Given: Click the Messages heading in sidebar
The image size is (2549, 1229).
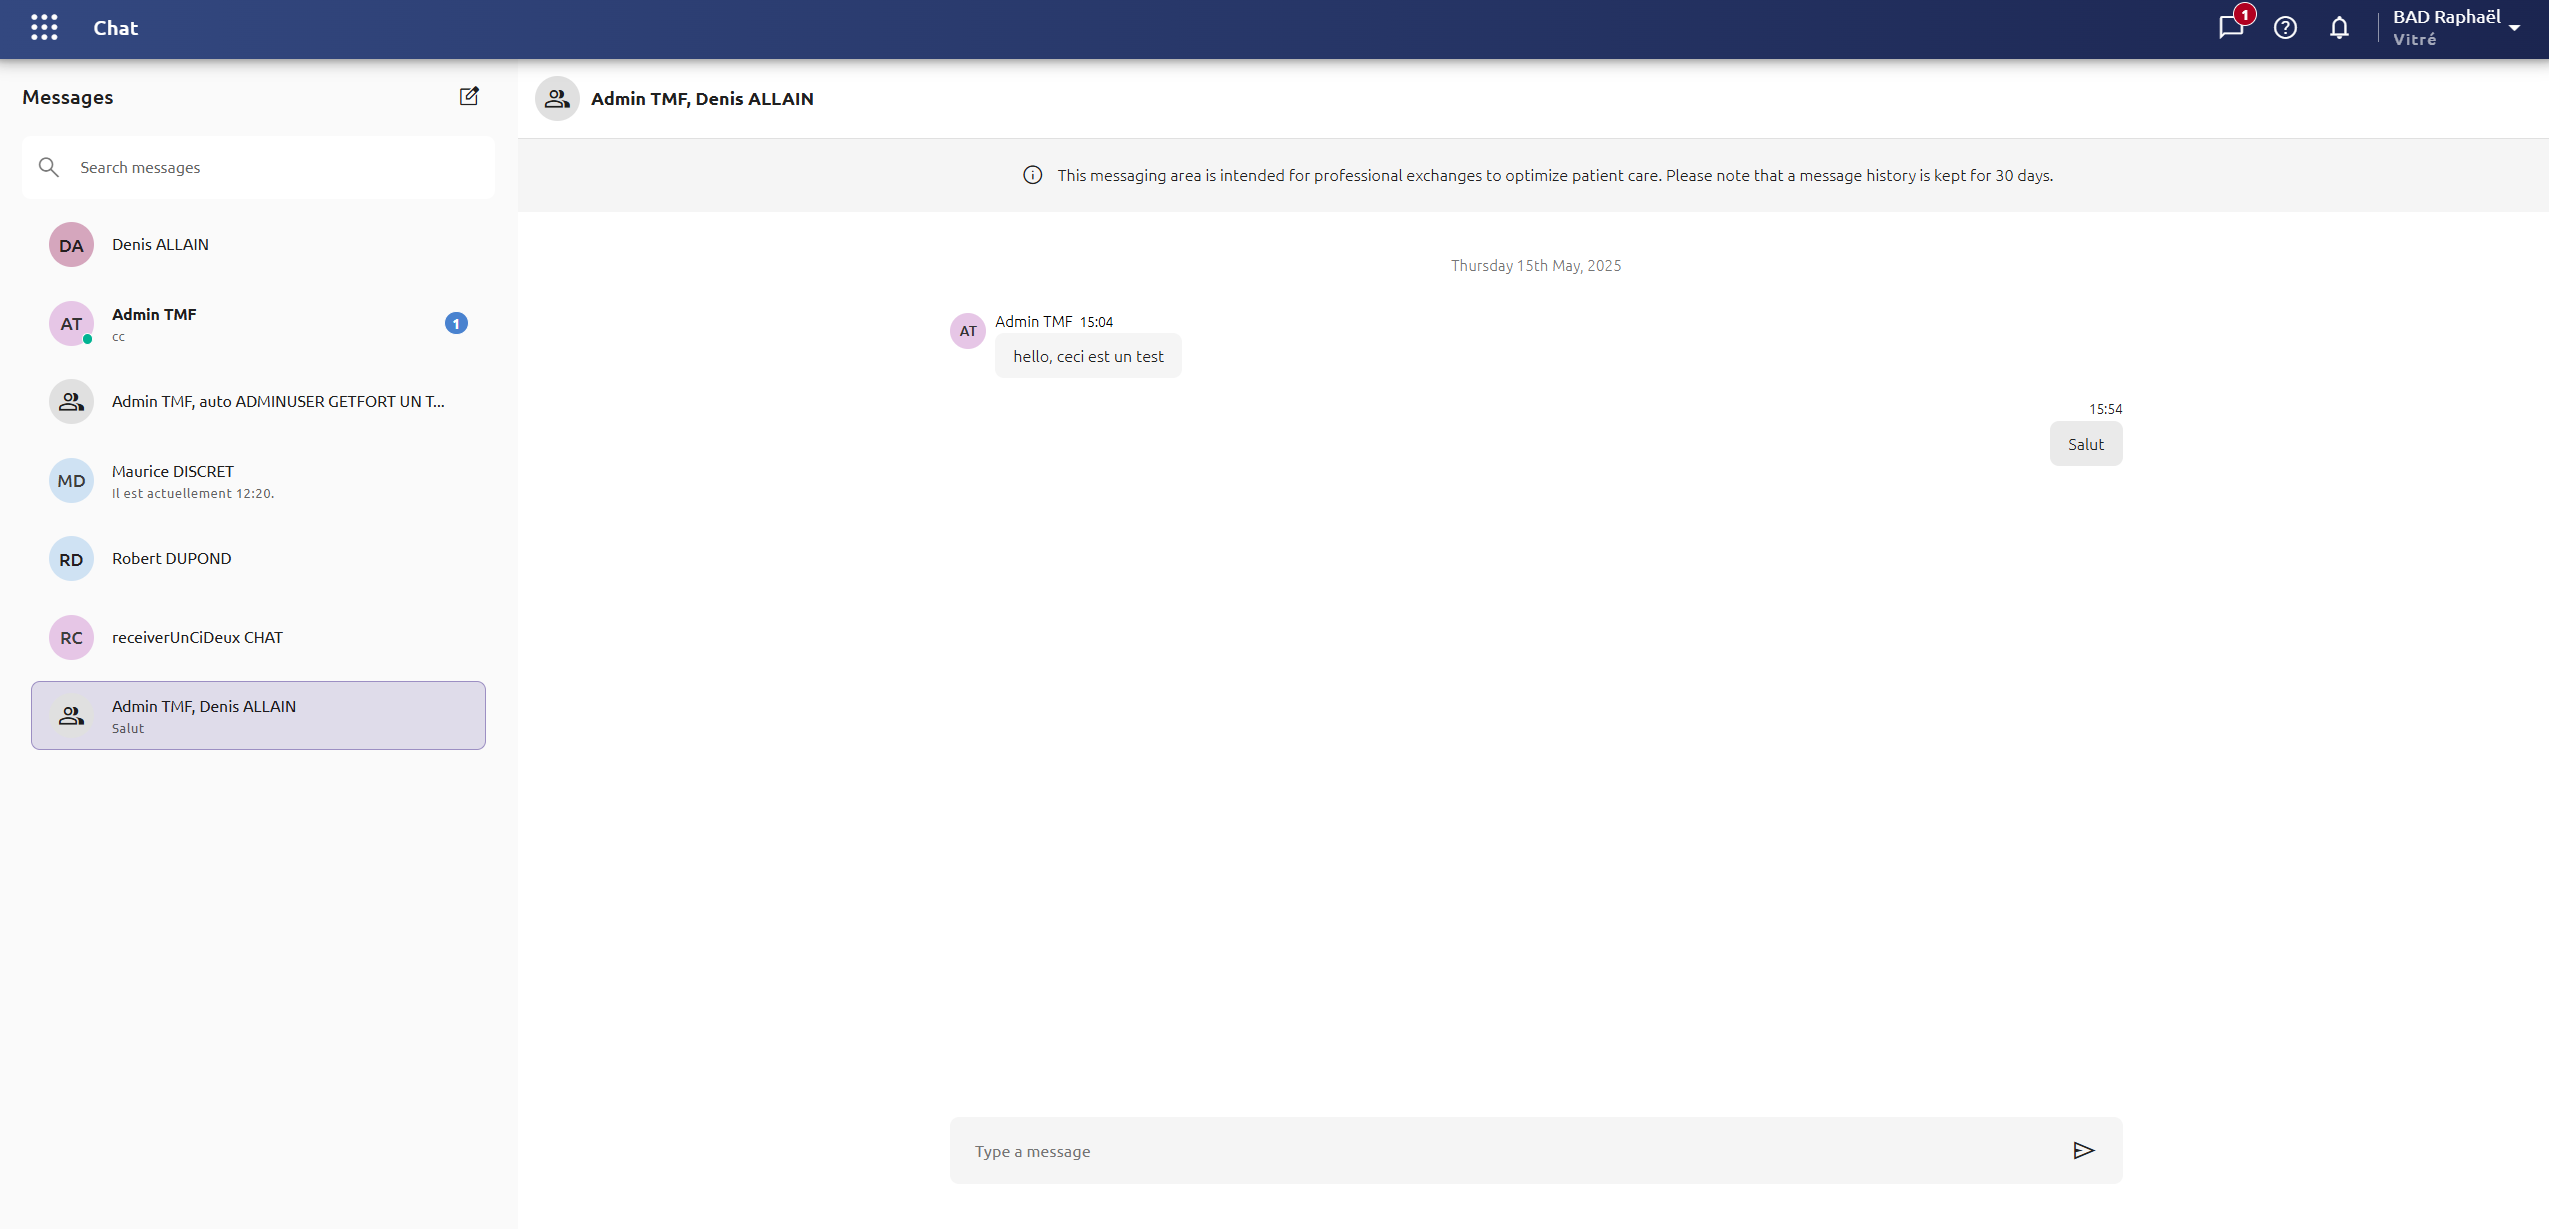Looking at the screenshot, I should (x=68, y=97).
